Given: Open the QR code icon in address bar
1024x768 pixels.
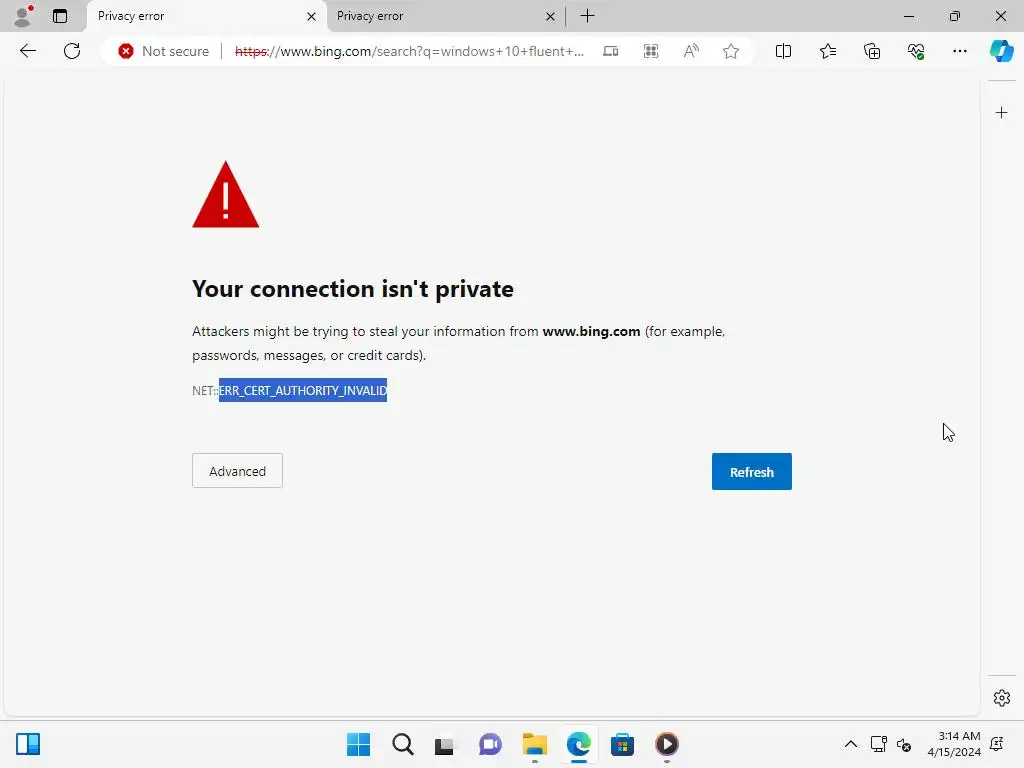Looking at the screenshot, I should [650, 51].
